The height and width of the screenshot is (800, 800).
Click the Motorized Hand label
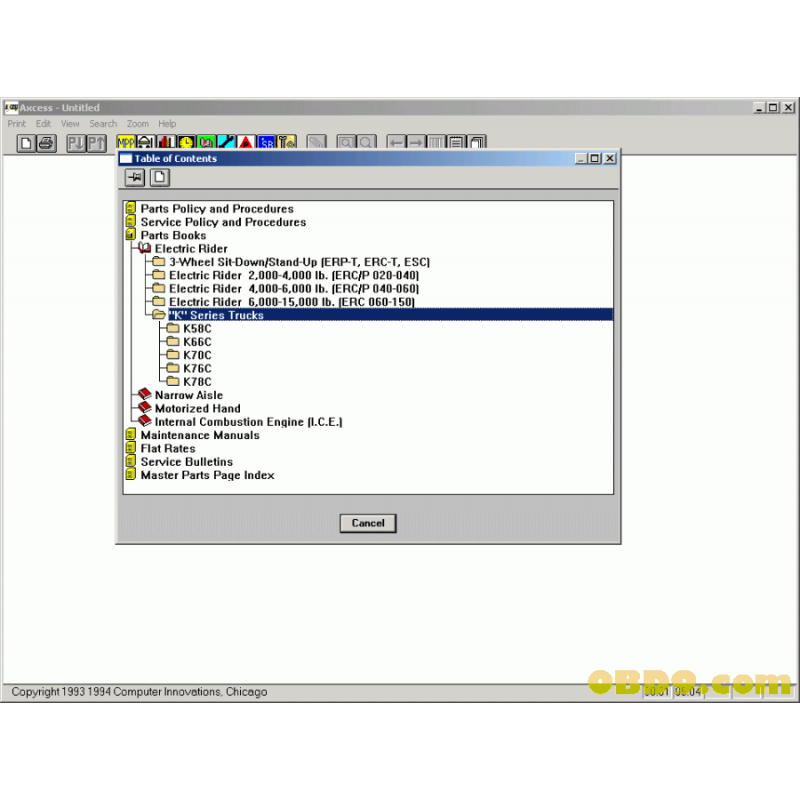[197, 408]
